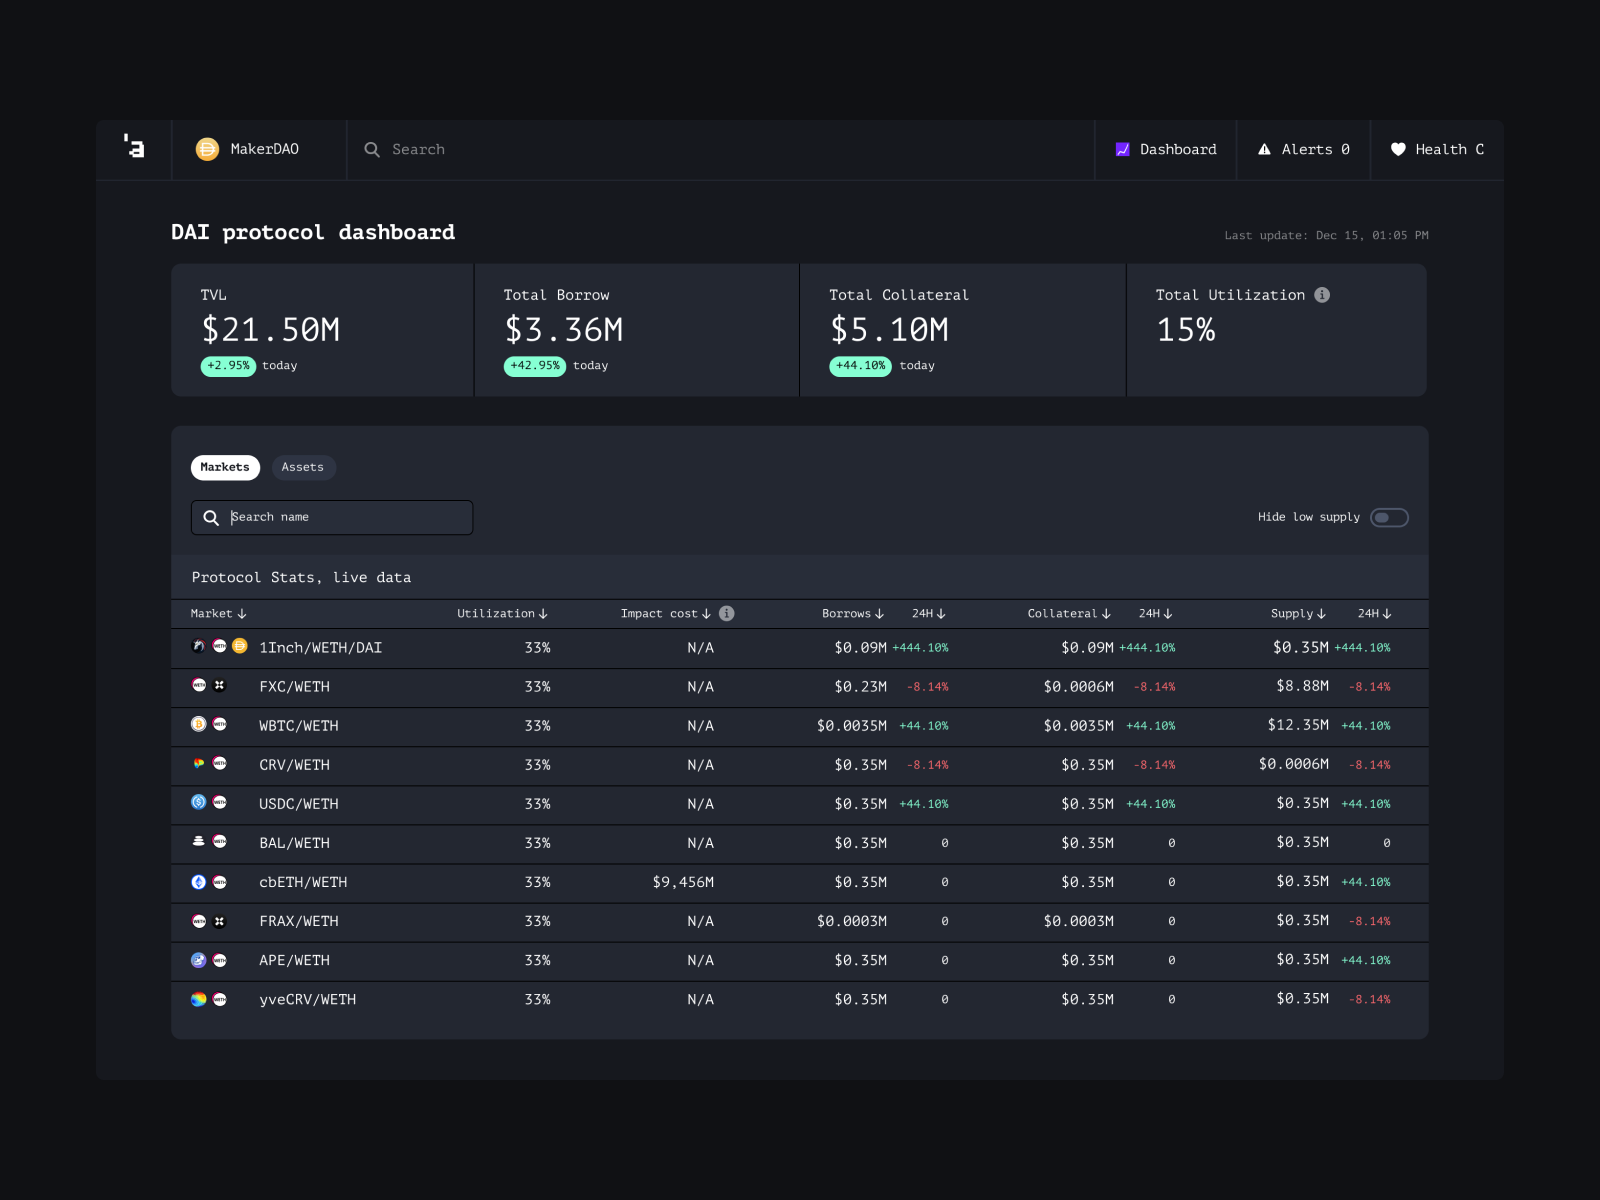Click the $3.36M Total Borrow value
1600x1200 pixels.
pyautogui.click(x=564, y=329)
